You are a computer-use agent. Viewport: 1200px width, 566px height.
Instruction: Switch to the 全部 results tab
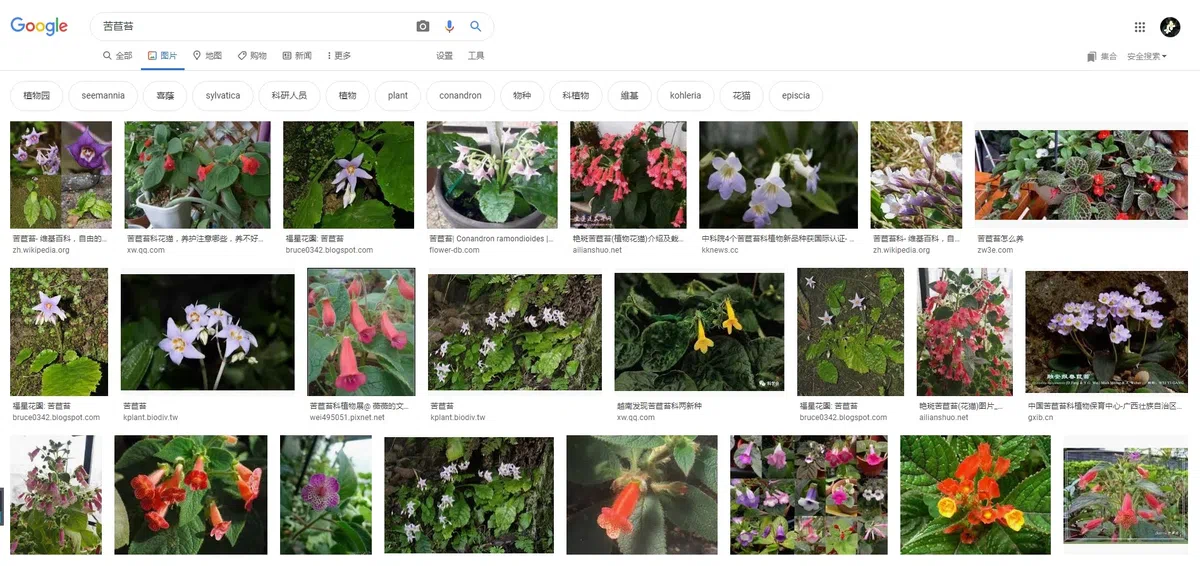(x=117, y=56)
